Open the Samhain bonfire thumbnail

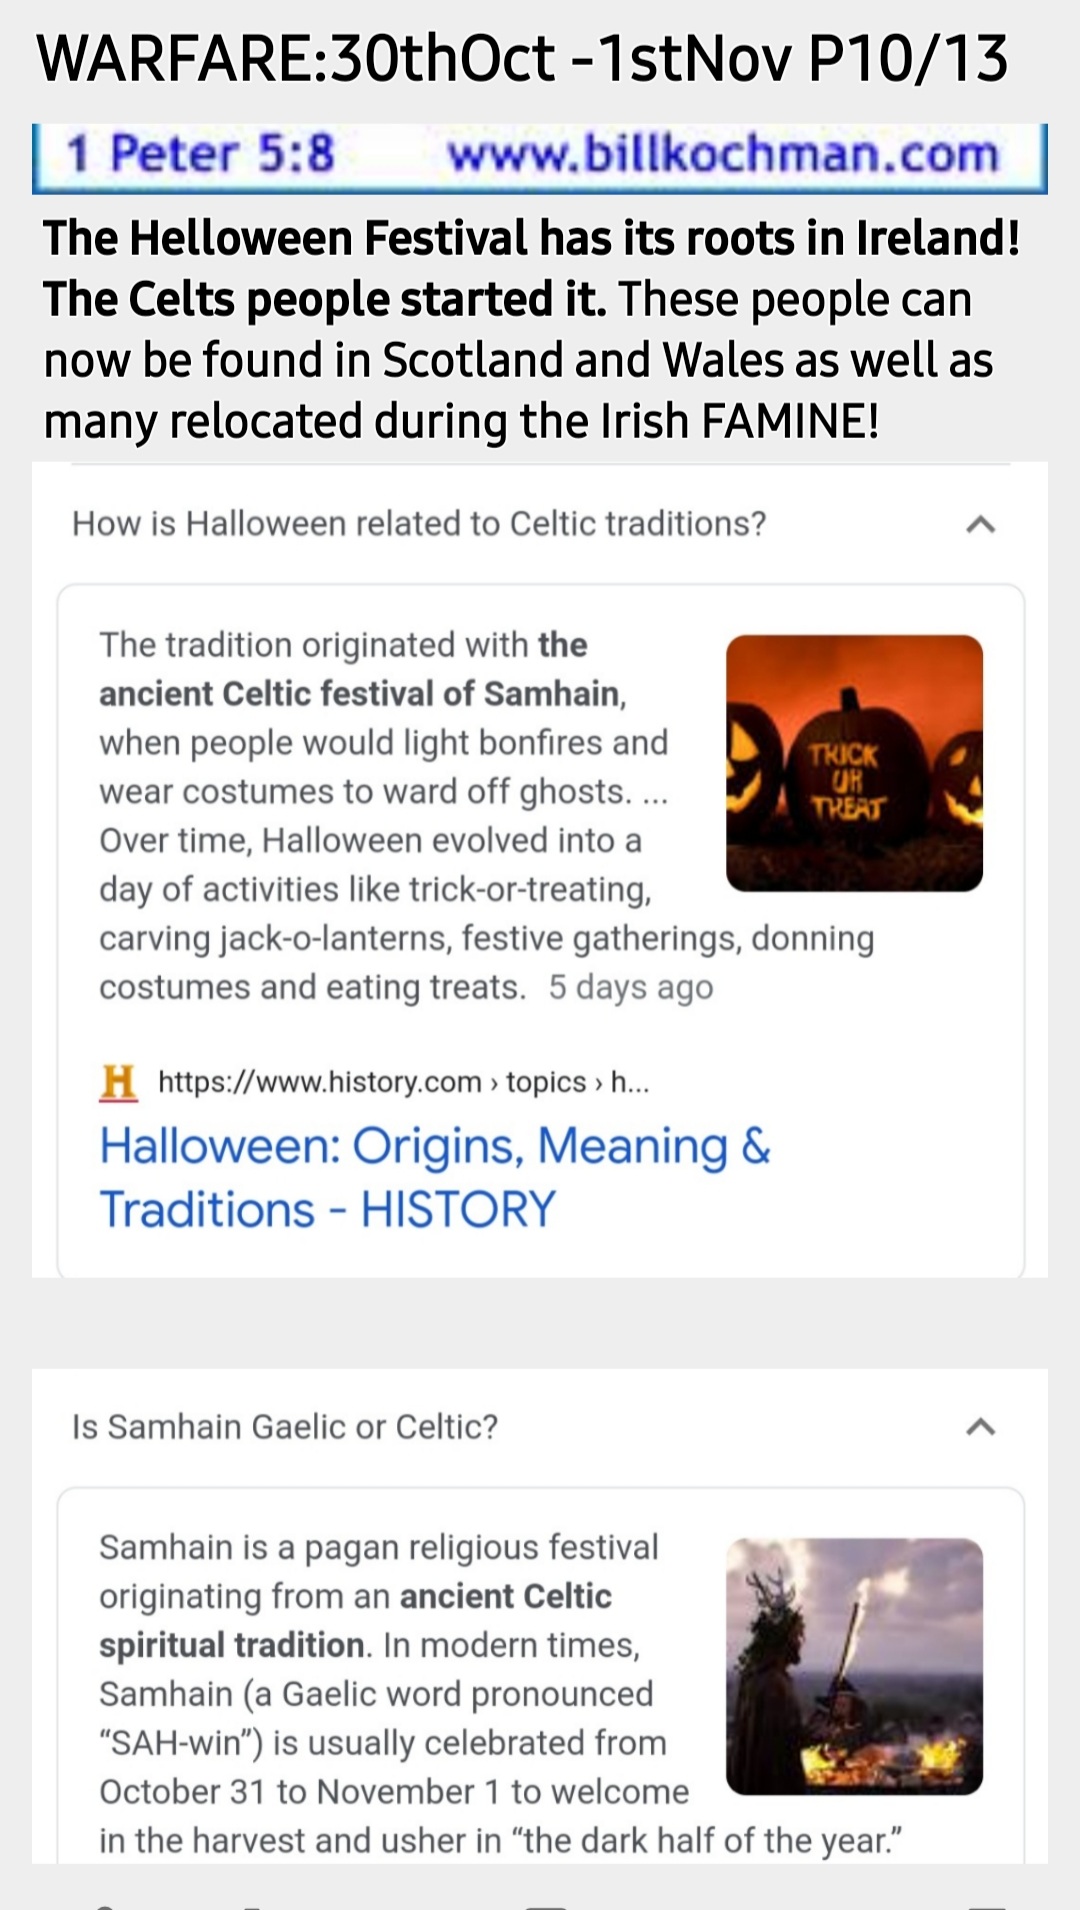pyautogui.click(x=854, y=1666)
